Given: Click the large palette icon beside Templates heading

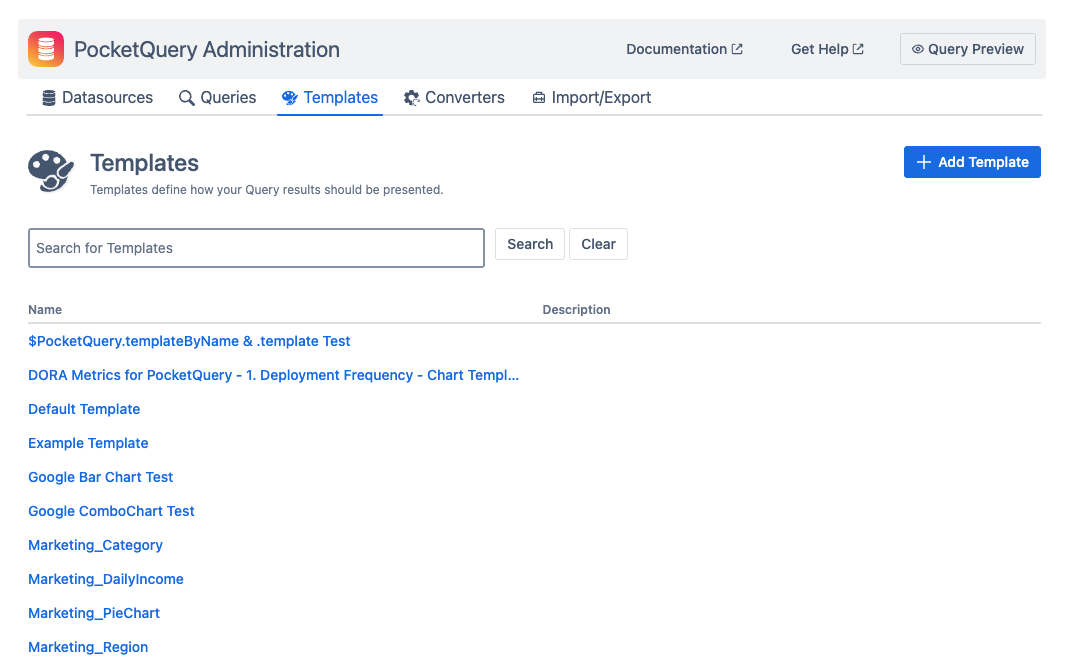Looking at the screenshot, I should pyautogui.click(x=50, y=170).
